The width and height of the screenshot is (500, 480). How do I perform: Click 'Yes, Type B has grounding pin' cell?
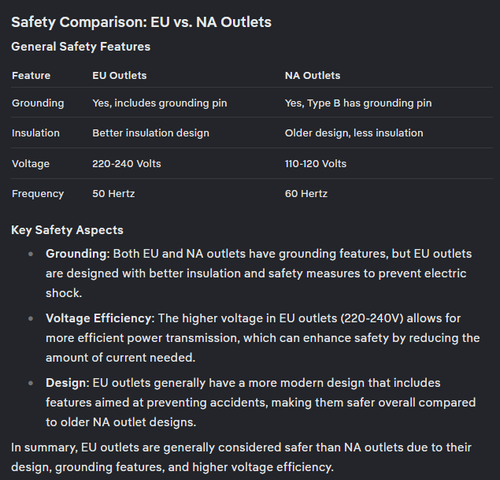[358, 103]
